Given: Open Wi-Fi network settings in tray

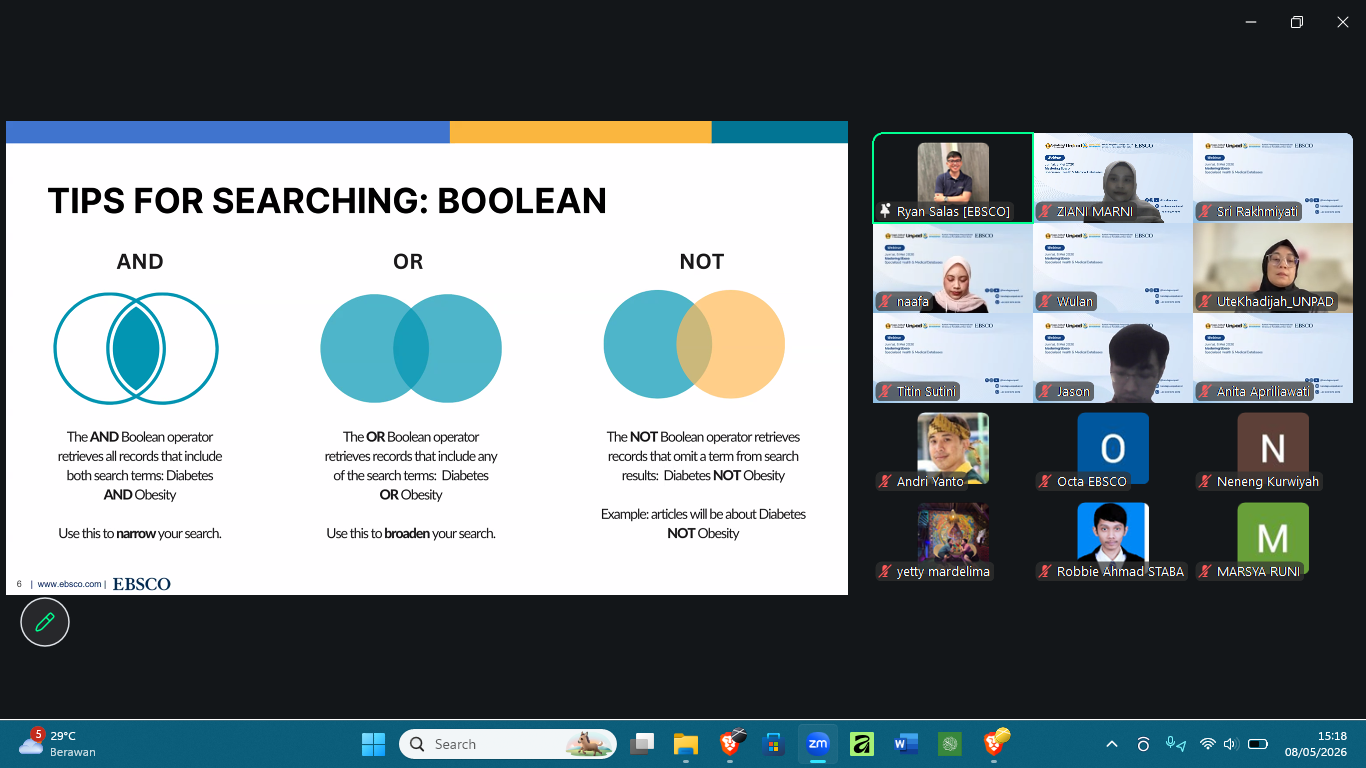Looking at the screenshot, I should [x=1208, y=744].
